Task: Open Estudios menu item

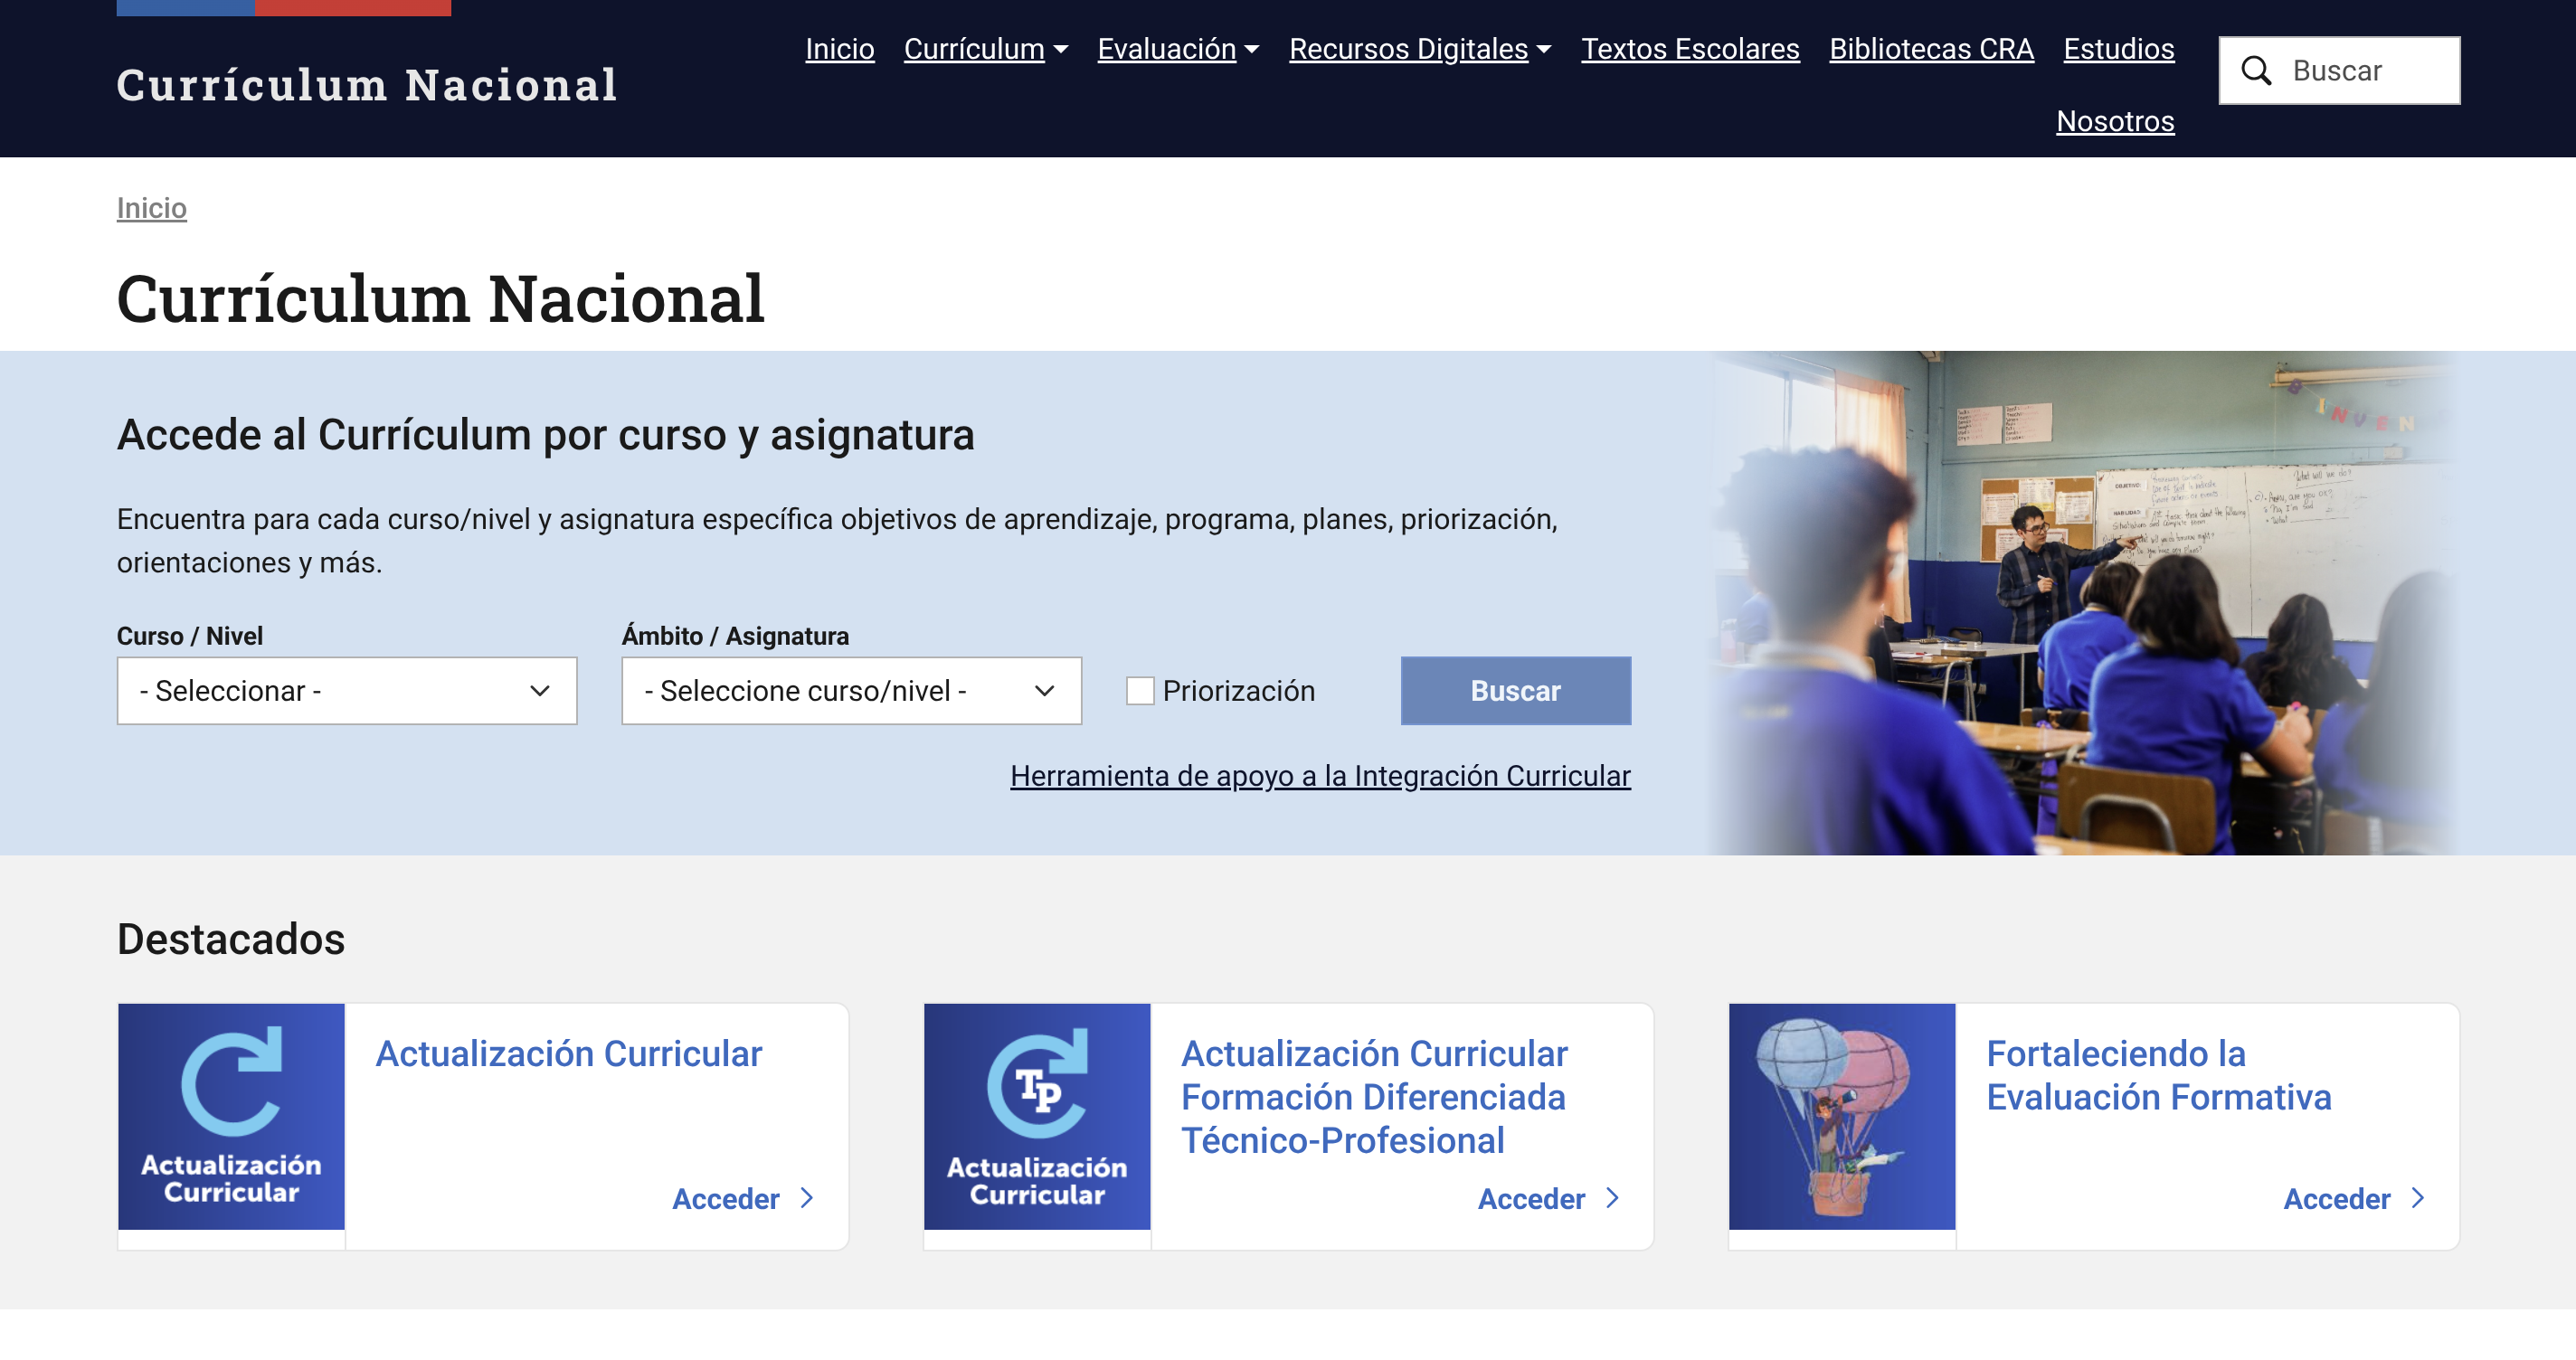Action: 2119,49
